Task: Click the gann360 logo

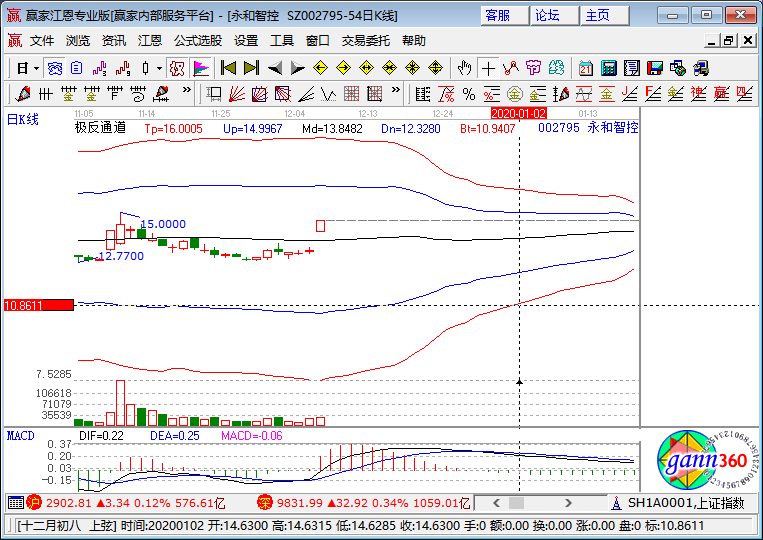Action: pos(706,460)
